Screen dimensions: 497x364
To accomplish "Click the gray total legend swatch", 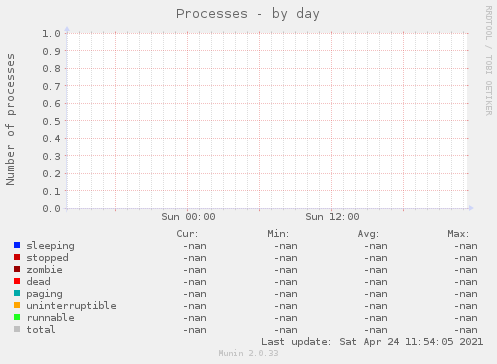I will click(17, 329).
